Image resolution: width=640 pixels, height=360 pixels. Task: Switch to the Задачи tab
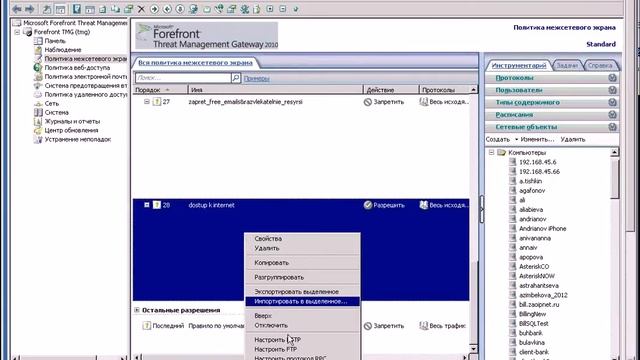coord(567,65)
